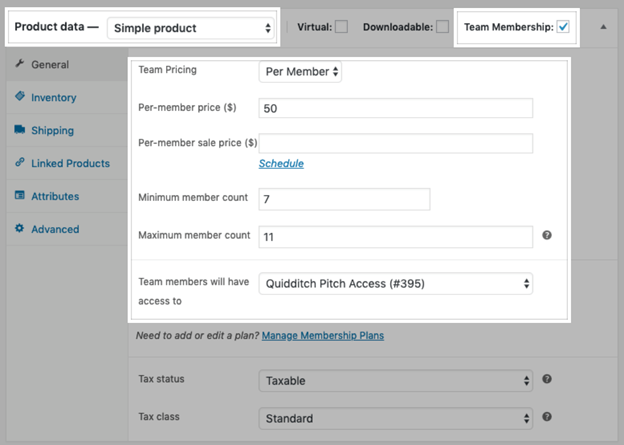Click the Per-member sale price field
The image size is (624, 445).
point(396,143)
